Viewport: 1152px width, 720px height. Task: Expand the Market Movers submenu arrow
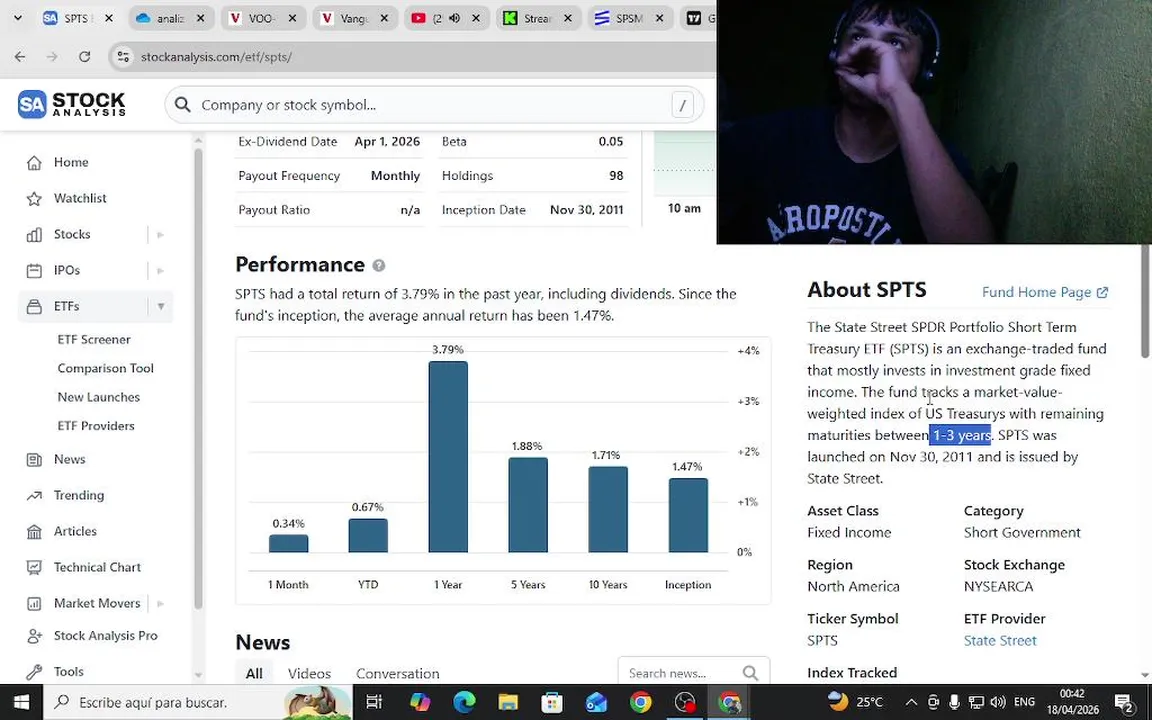click(x=160, y=603)
